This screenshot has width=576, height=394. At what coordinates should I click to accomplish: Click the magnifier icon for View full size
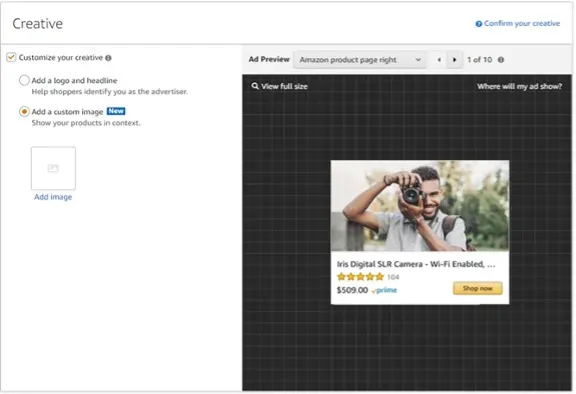pyautogui.click(x=255, y=86)
